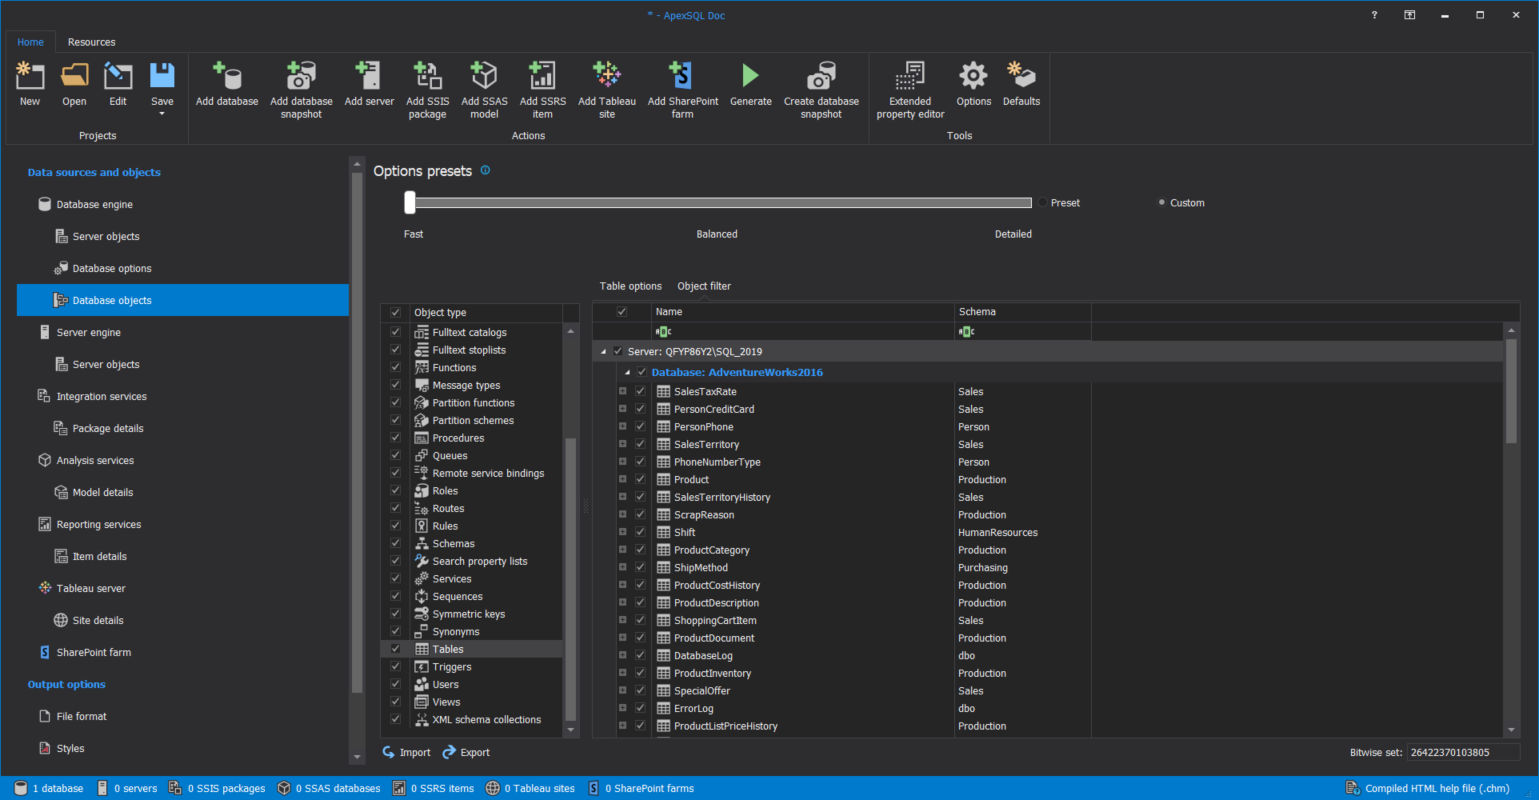Expand the PersonCreditCard table row
Image resolution: width=1539 pixels, height=800 pixels.
click(x=622, y=409)
